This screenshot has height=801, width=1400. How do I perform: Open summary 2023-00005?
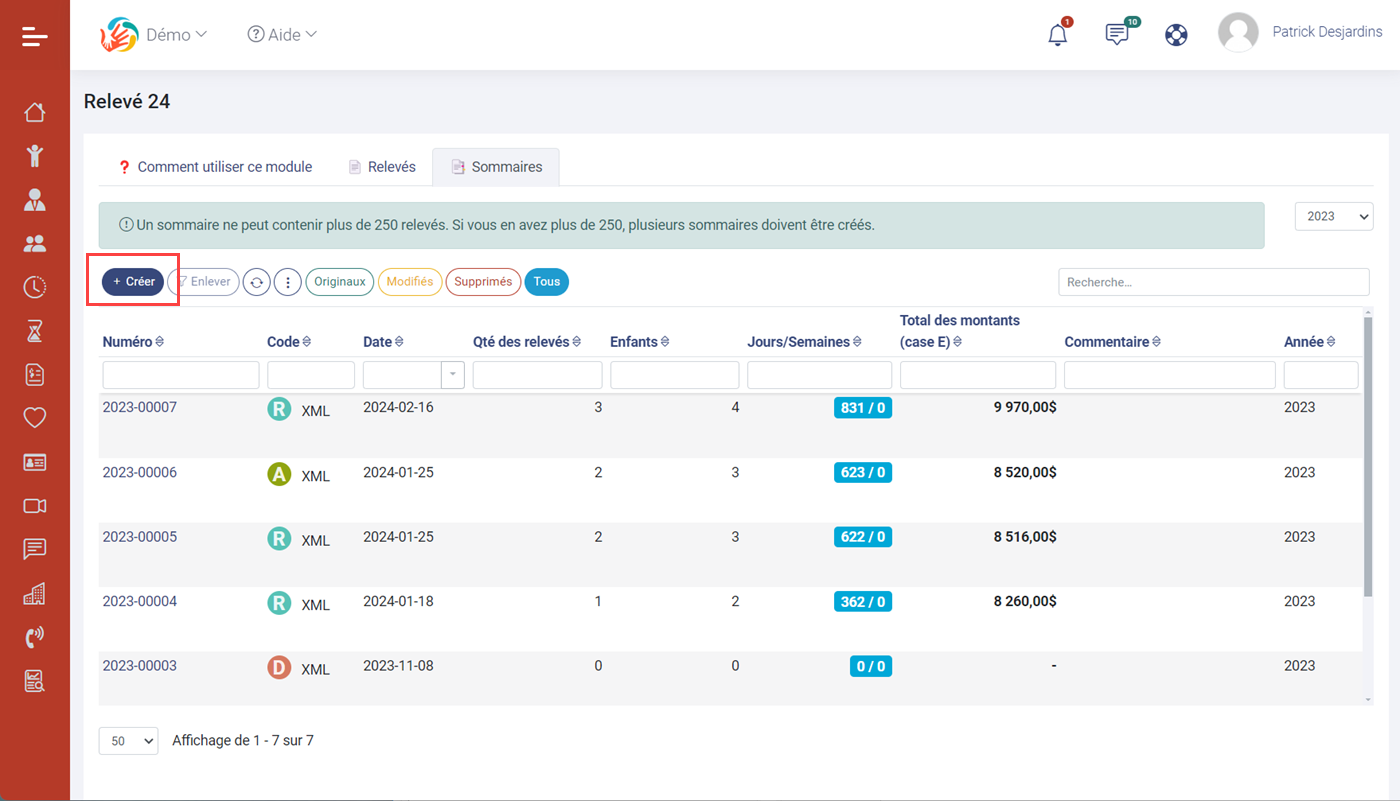(x=140, y=537)
